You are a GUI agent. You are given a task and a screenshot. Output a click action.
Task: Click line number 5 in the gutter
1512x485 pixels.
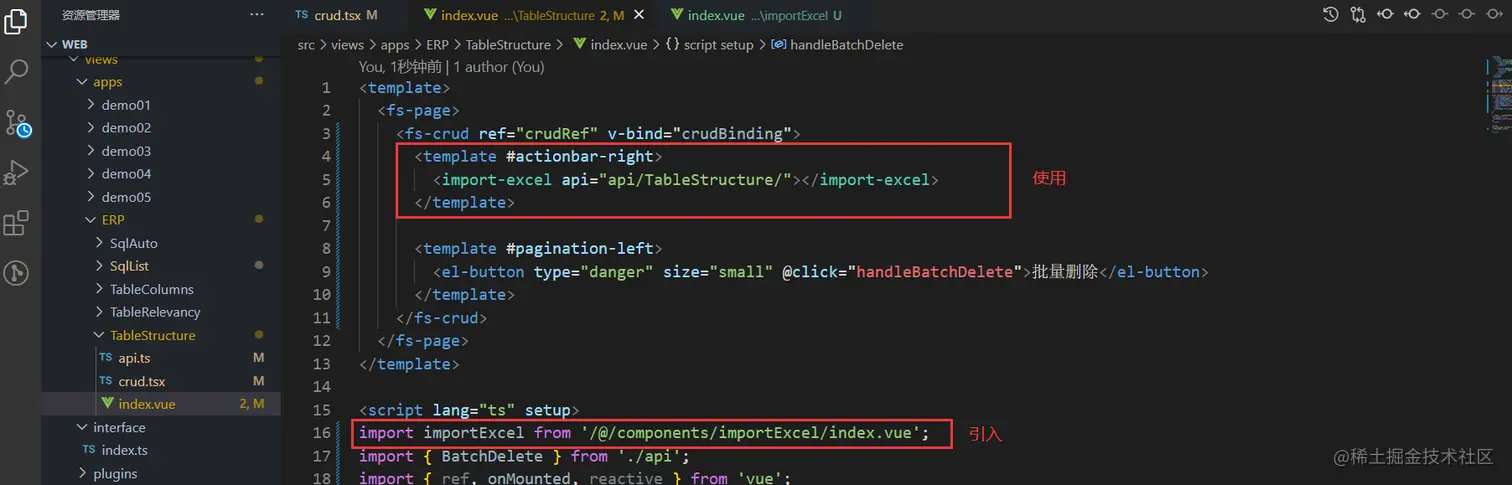point(326,180)
